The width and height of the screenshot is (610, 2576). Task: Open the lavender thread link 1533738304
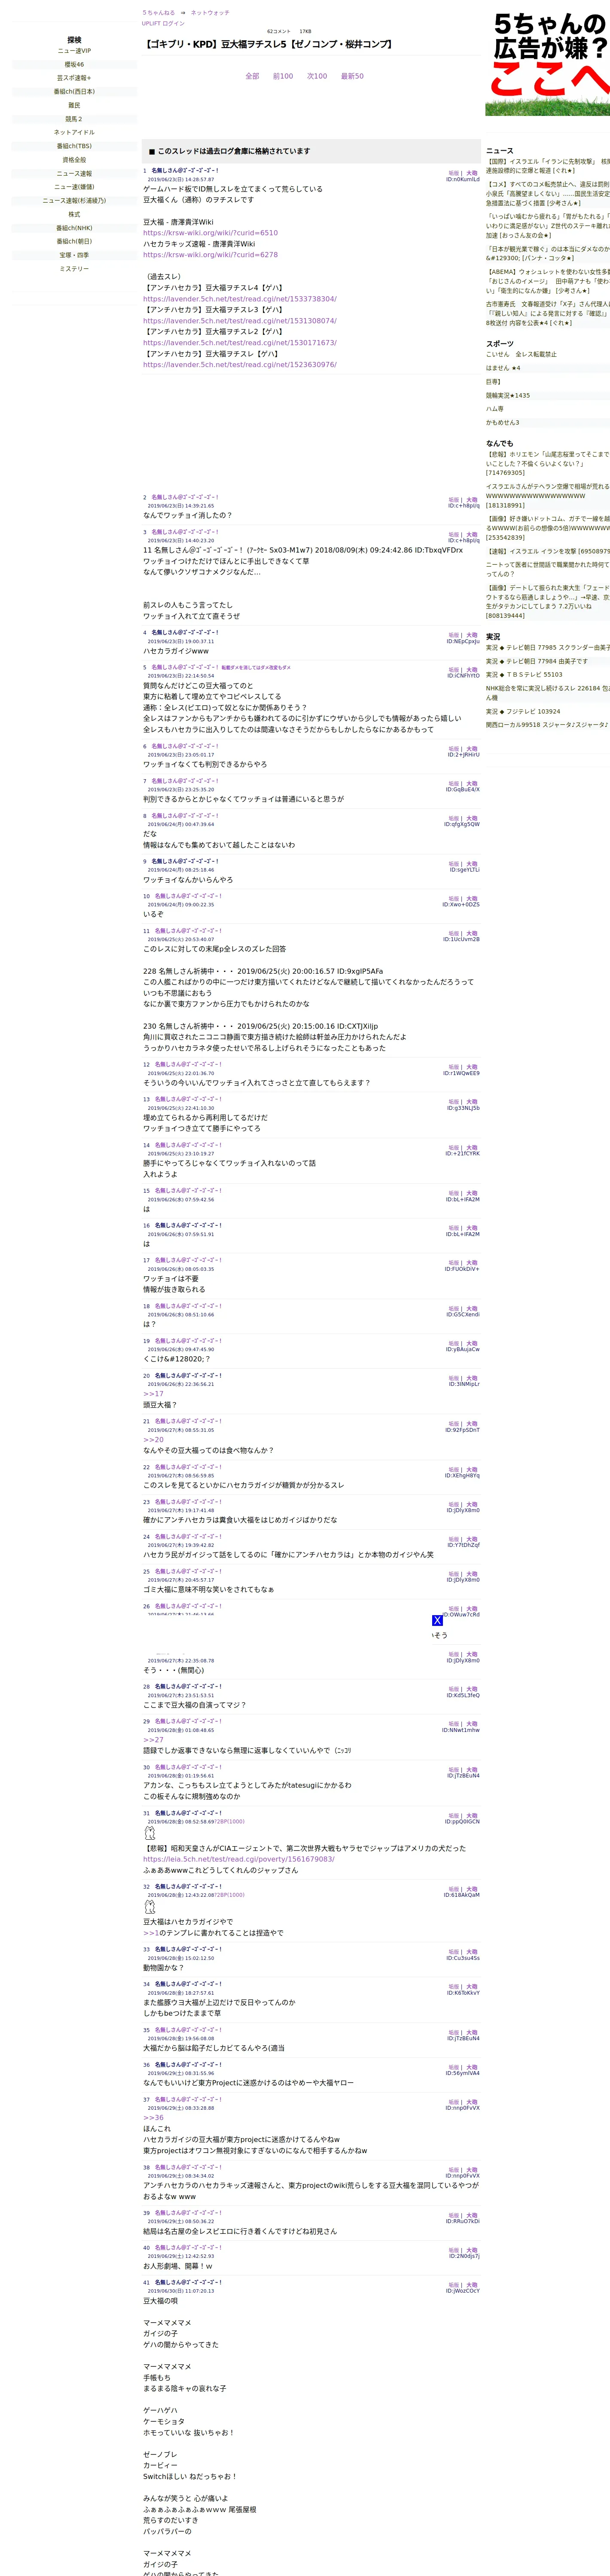pos(240,299)
